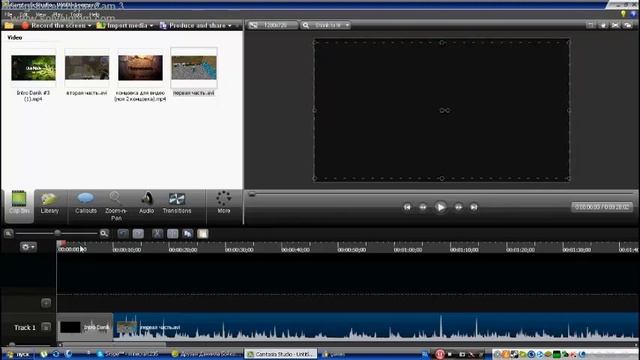The height and width of the screenshot is (360, 640).
Task: Click the Split clip tool
Action: tap(173, 233)
